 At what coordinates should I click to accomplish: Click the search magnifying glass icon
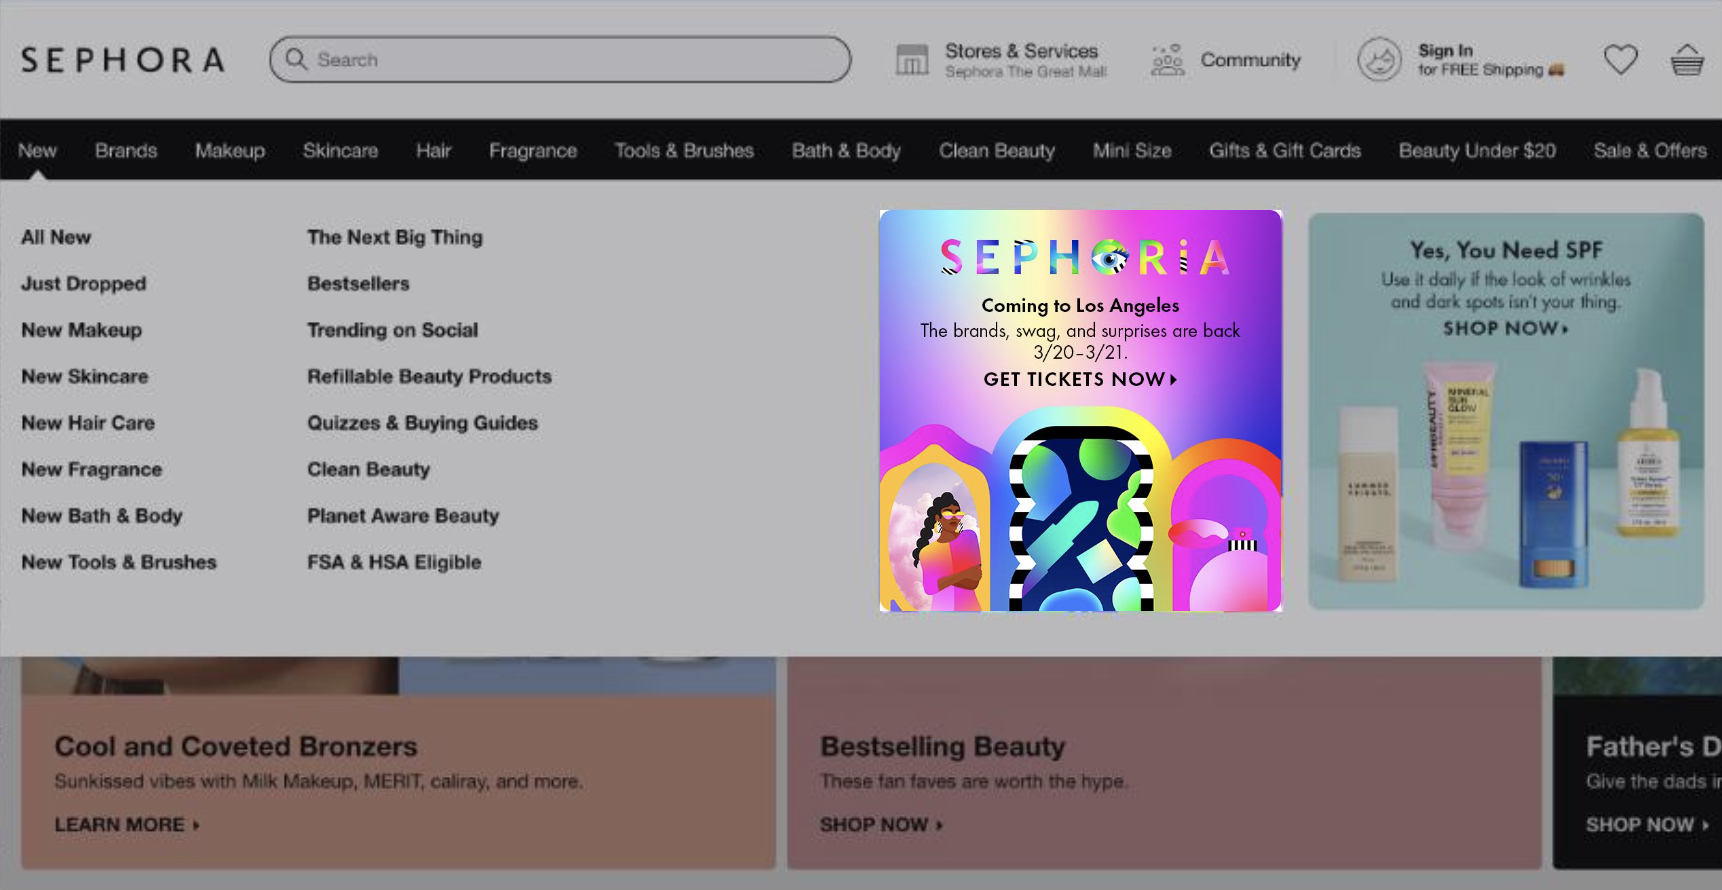296,59
